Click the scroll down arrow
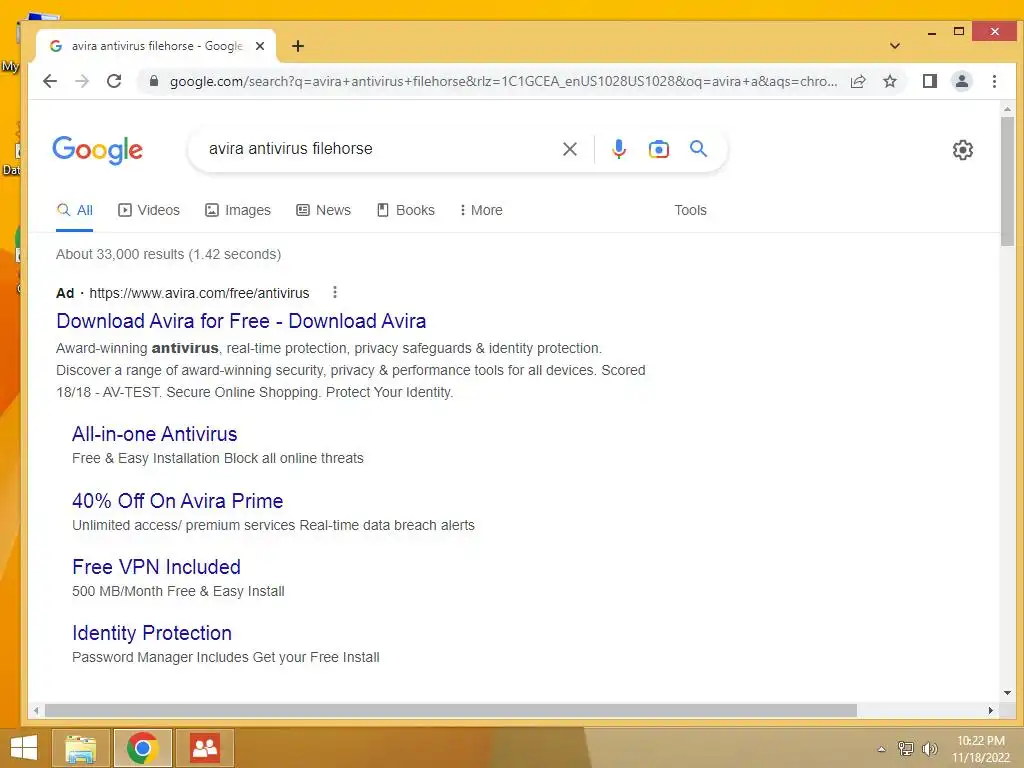 click(x=1007, y=693)
